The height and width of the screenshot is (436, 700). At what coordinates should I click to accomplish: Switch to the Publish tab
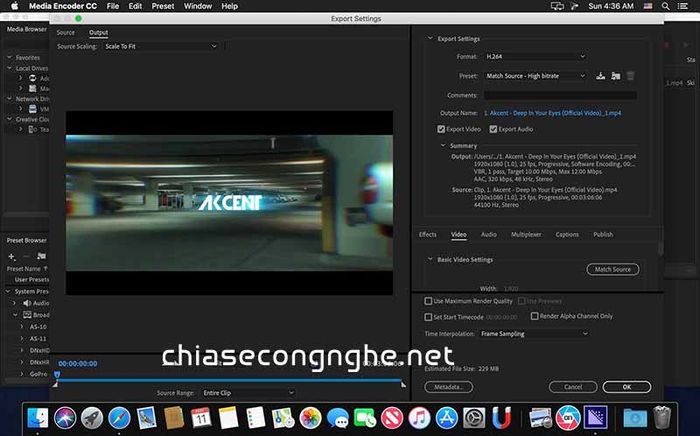[x=603, y=234]
